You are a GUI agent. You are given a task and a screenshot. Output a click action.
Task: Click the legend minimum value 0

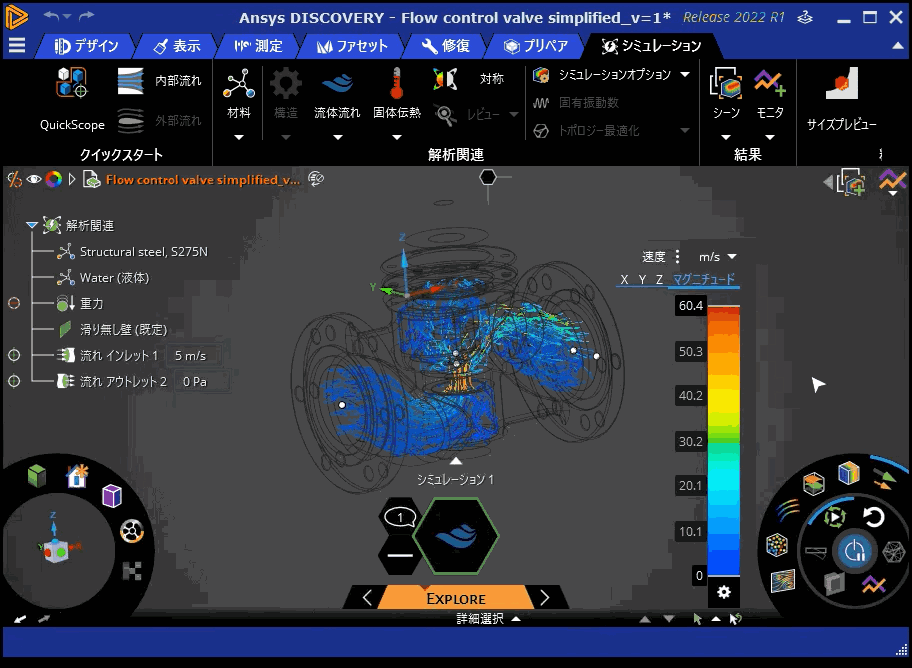coord(699,575)
